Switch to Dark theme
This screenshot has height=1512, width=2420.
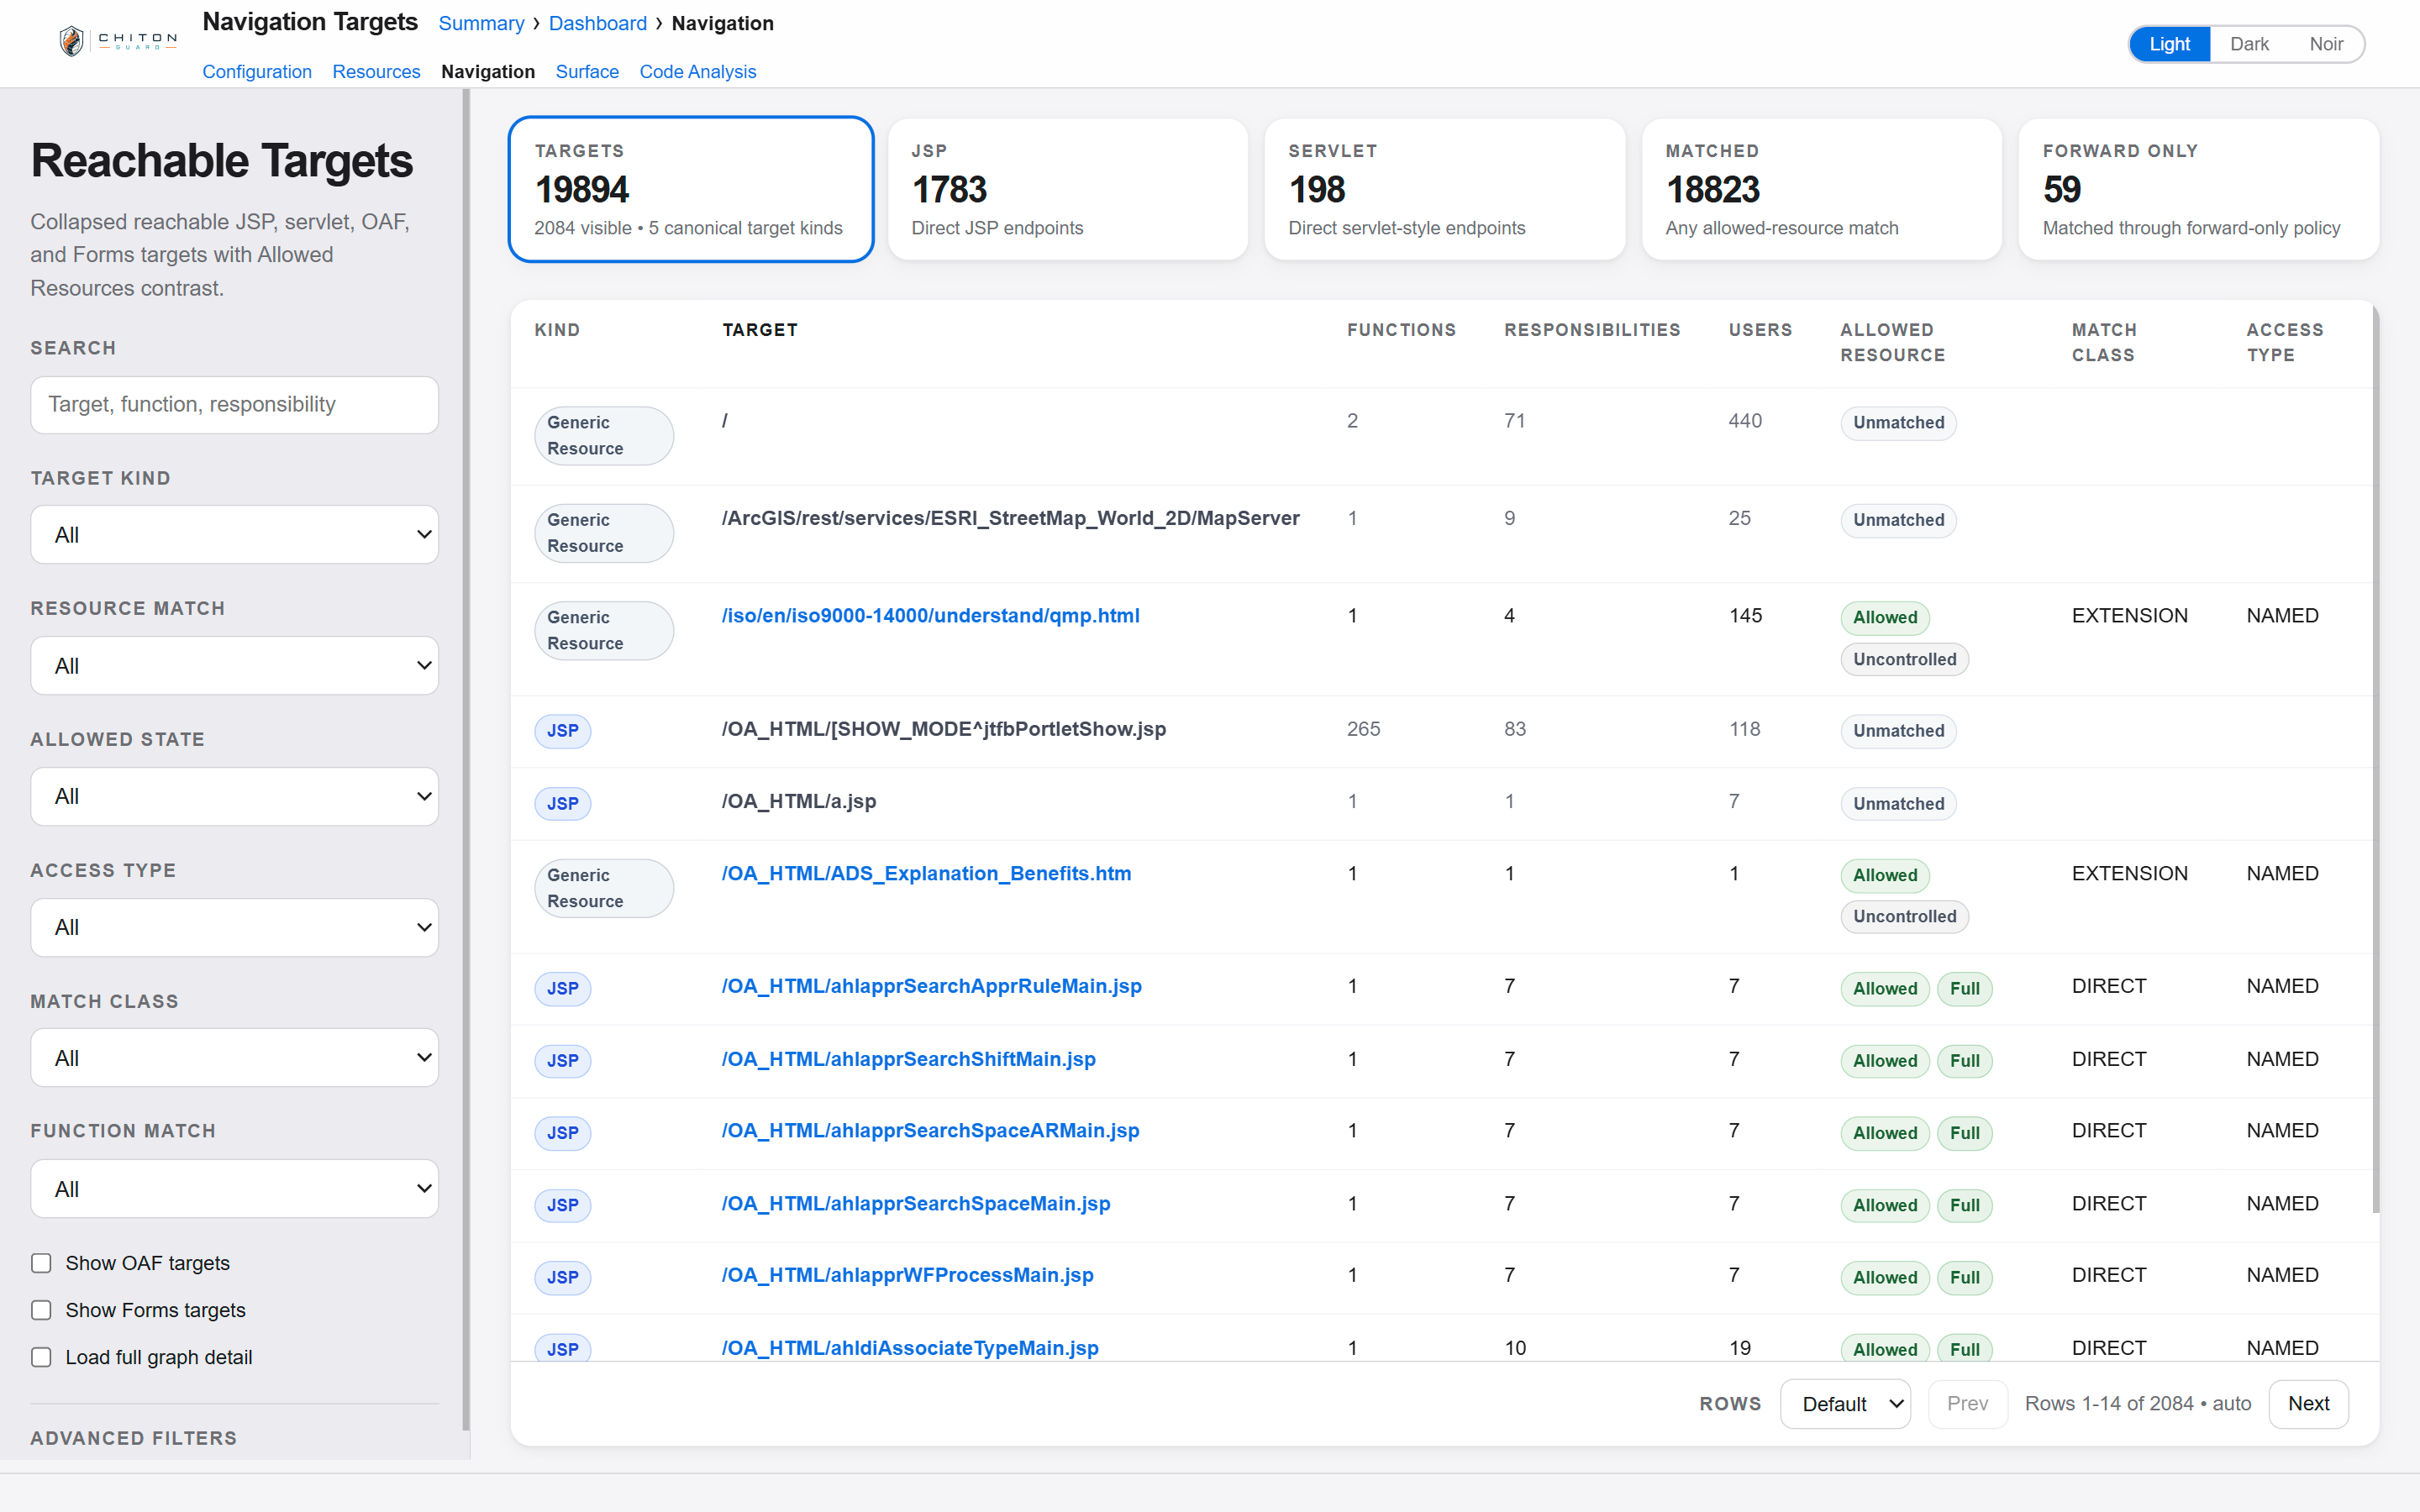coord(2249,44)
